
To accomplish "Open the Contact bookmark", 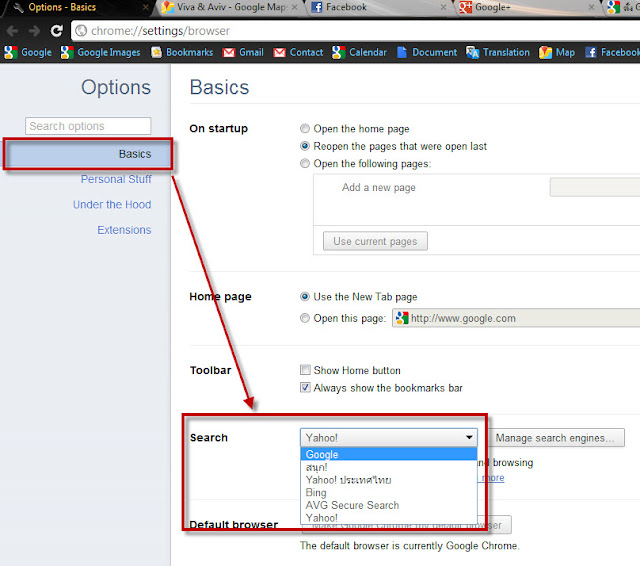I will (x=298, y=52).
